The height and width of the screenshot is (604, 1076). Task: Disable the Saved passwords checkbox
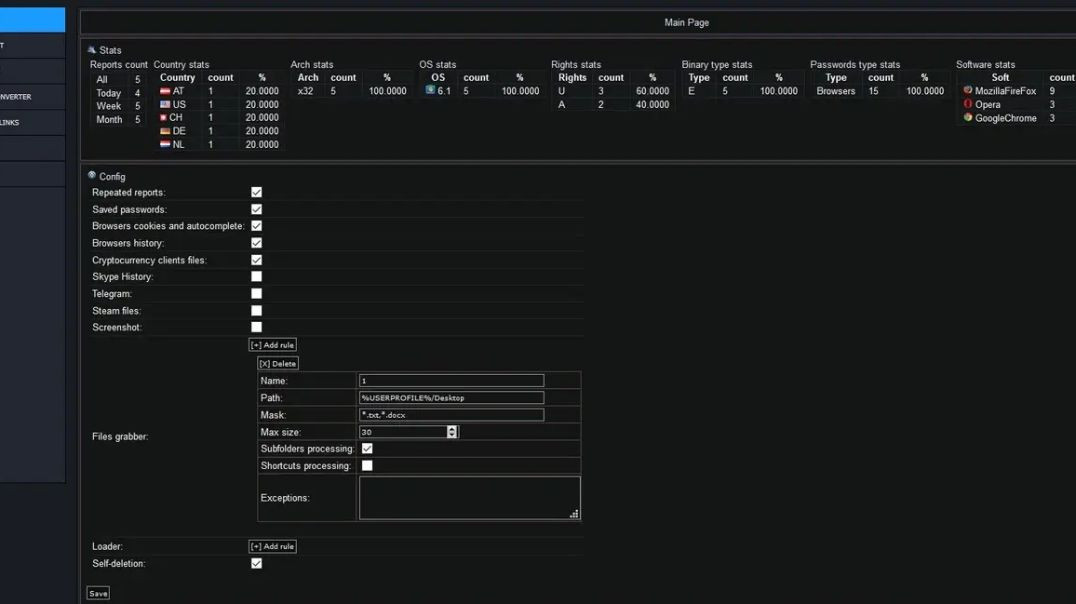click(x=256, y=209)
